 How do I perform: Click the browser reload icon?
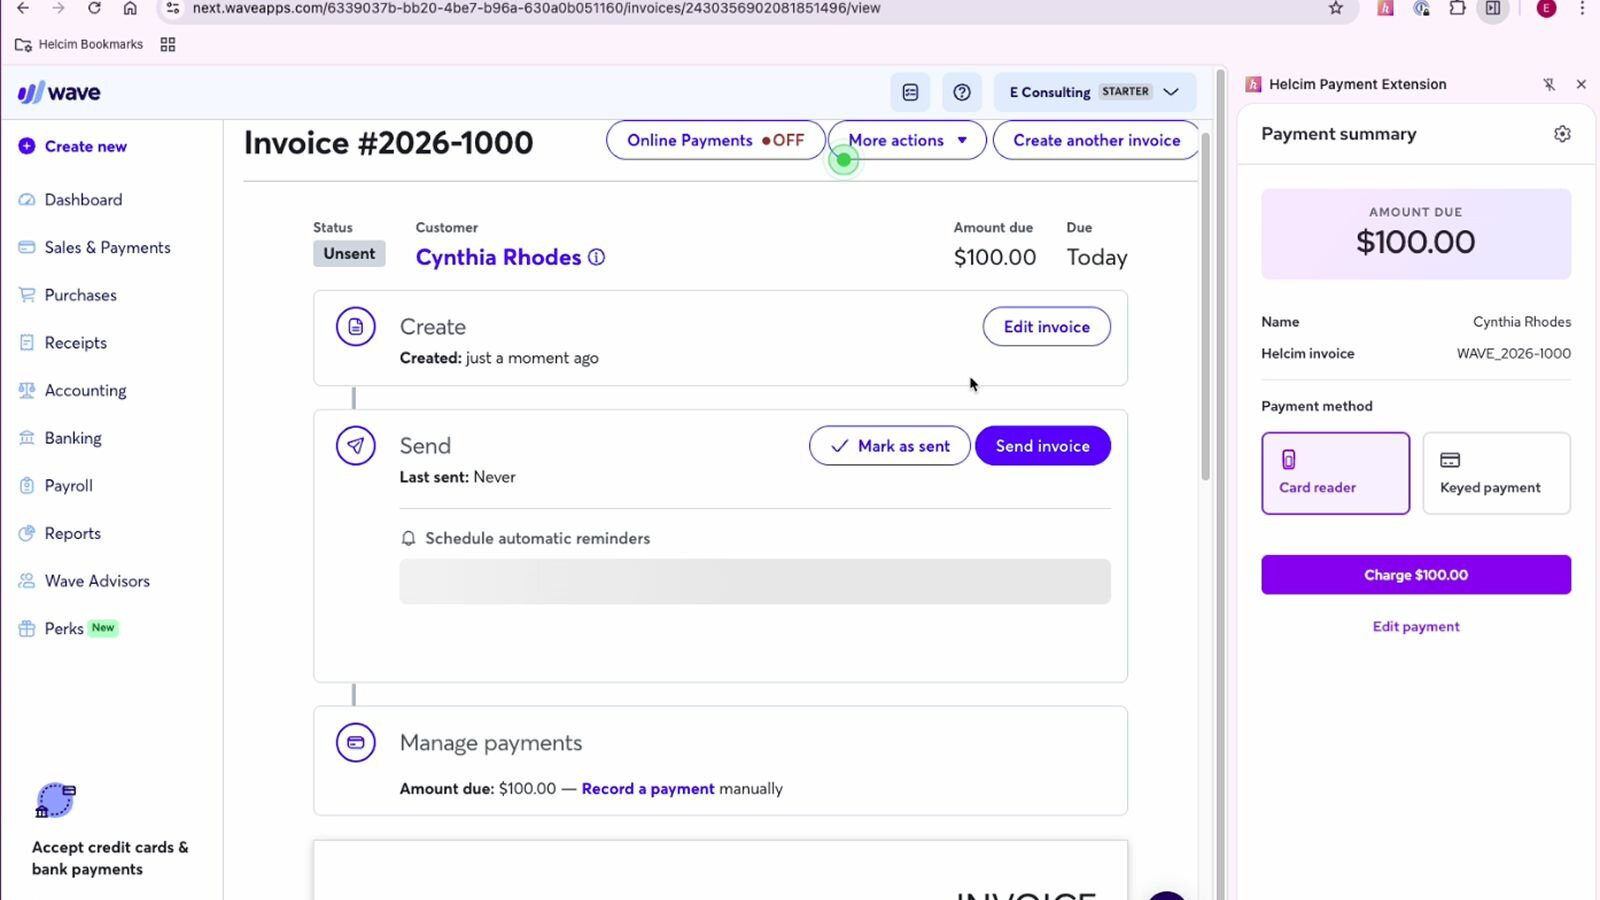coord(94,8)
